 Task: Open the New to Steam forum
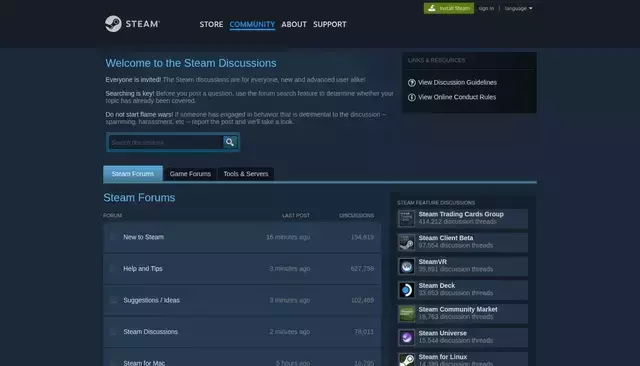(x=143, y=237)
